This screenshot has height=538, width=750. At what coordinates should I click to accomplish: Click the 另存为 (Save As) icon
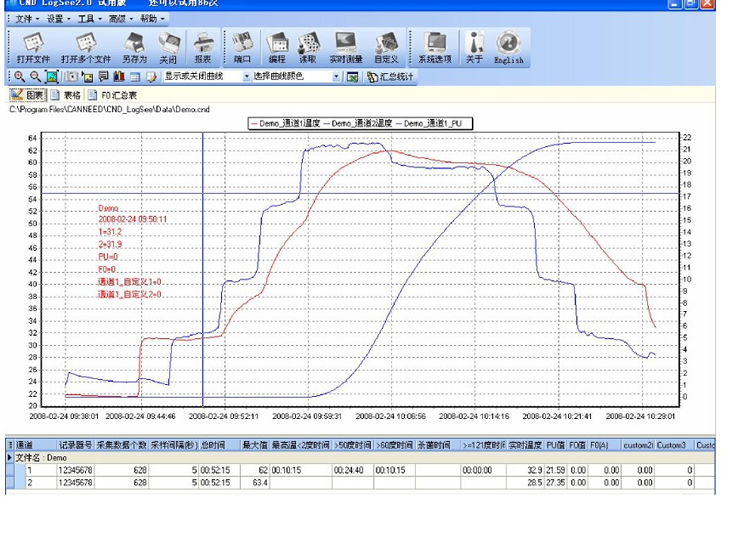[x=134, y=46]
